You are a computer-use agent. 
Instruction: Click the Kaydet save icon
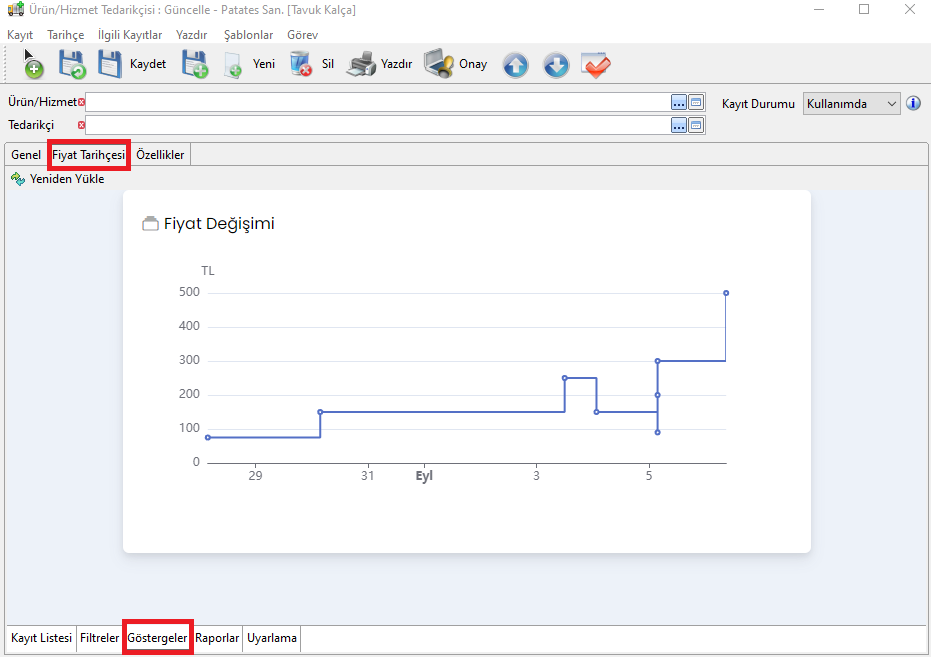point(110,65)
